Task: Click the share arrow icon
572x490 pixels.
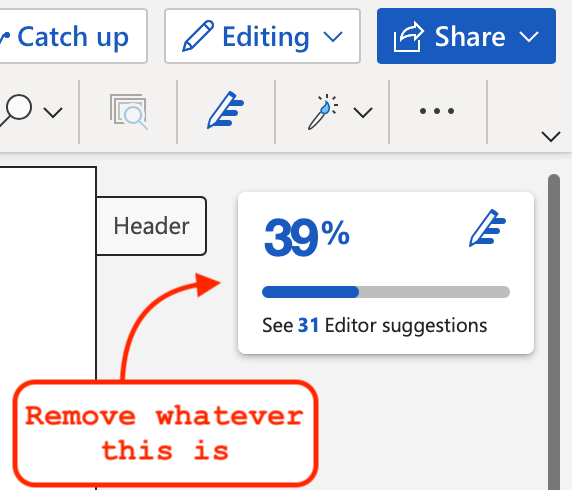Action: point(409,36)
